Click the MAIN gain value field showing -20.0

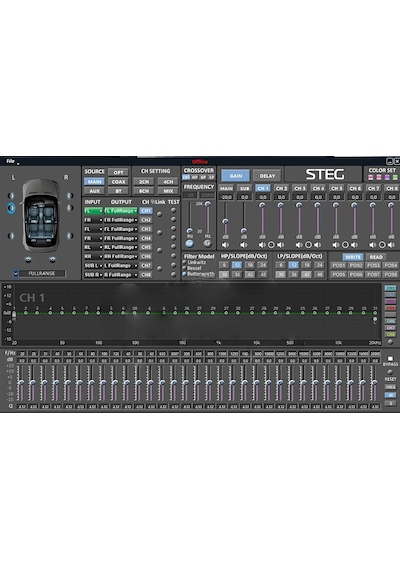point(226,197)
